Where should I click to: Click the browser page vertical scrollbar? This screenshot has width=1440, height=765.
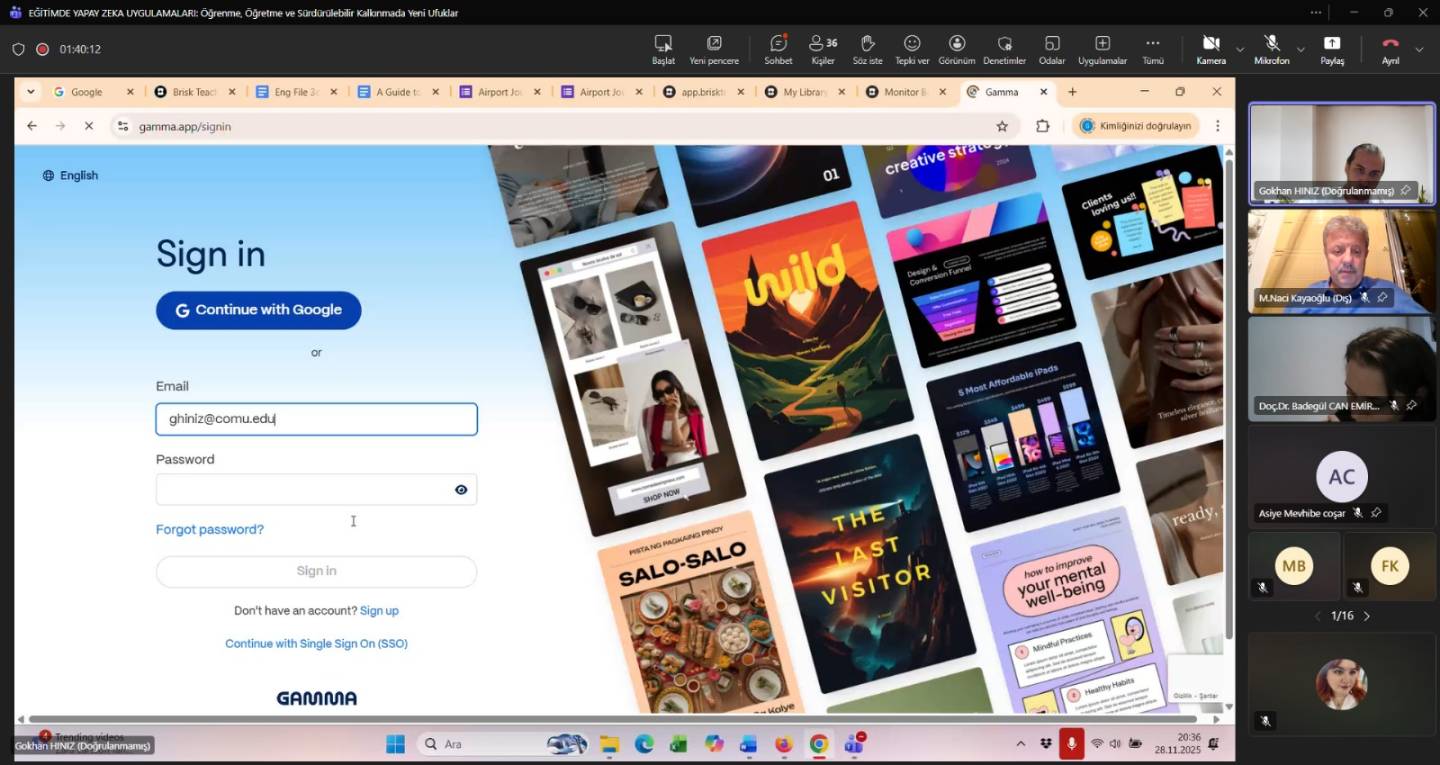coord(1229,400)
